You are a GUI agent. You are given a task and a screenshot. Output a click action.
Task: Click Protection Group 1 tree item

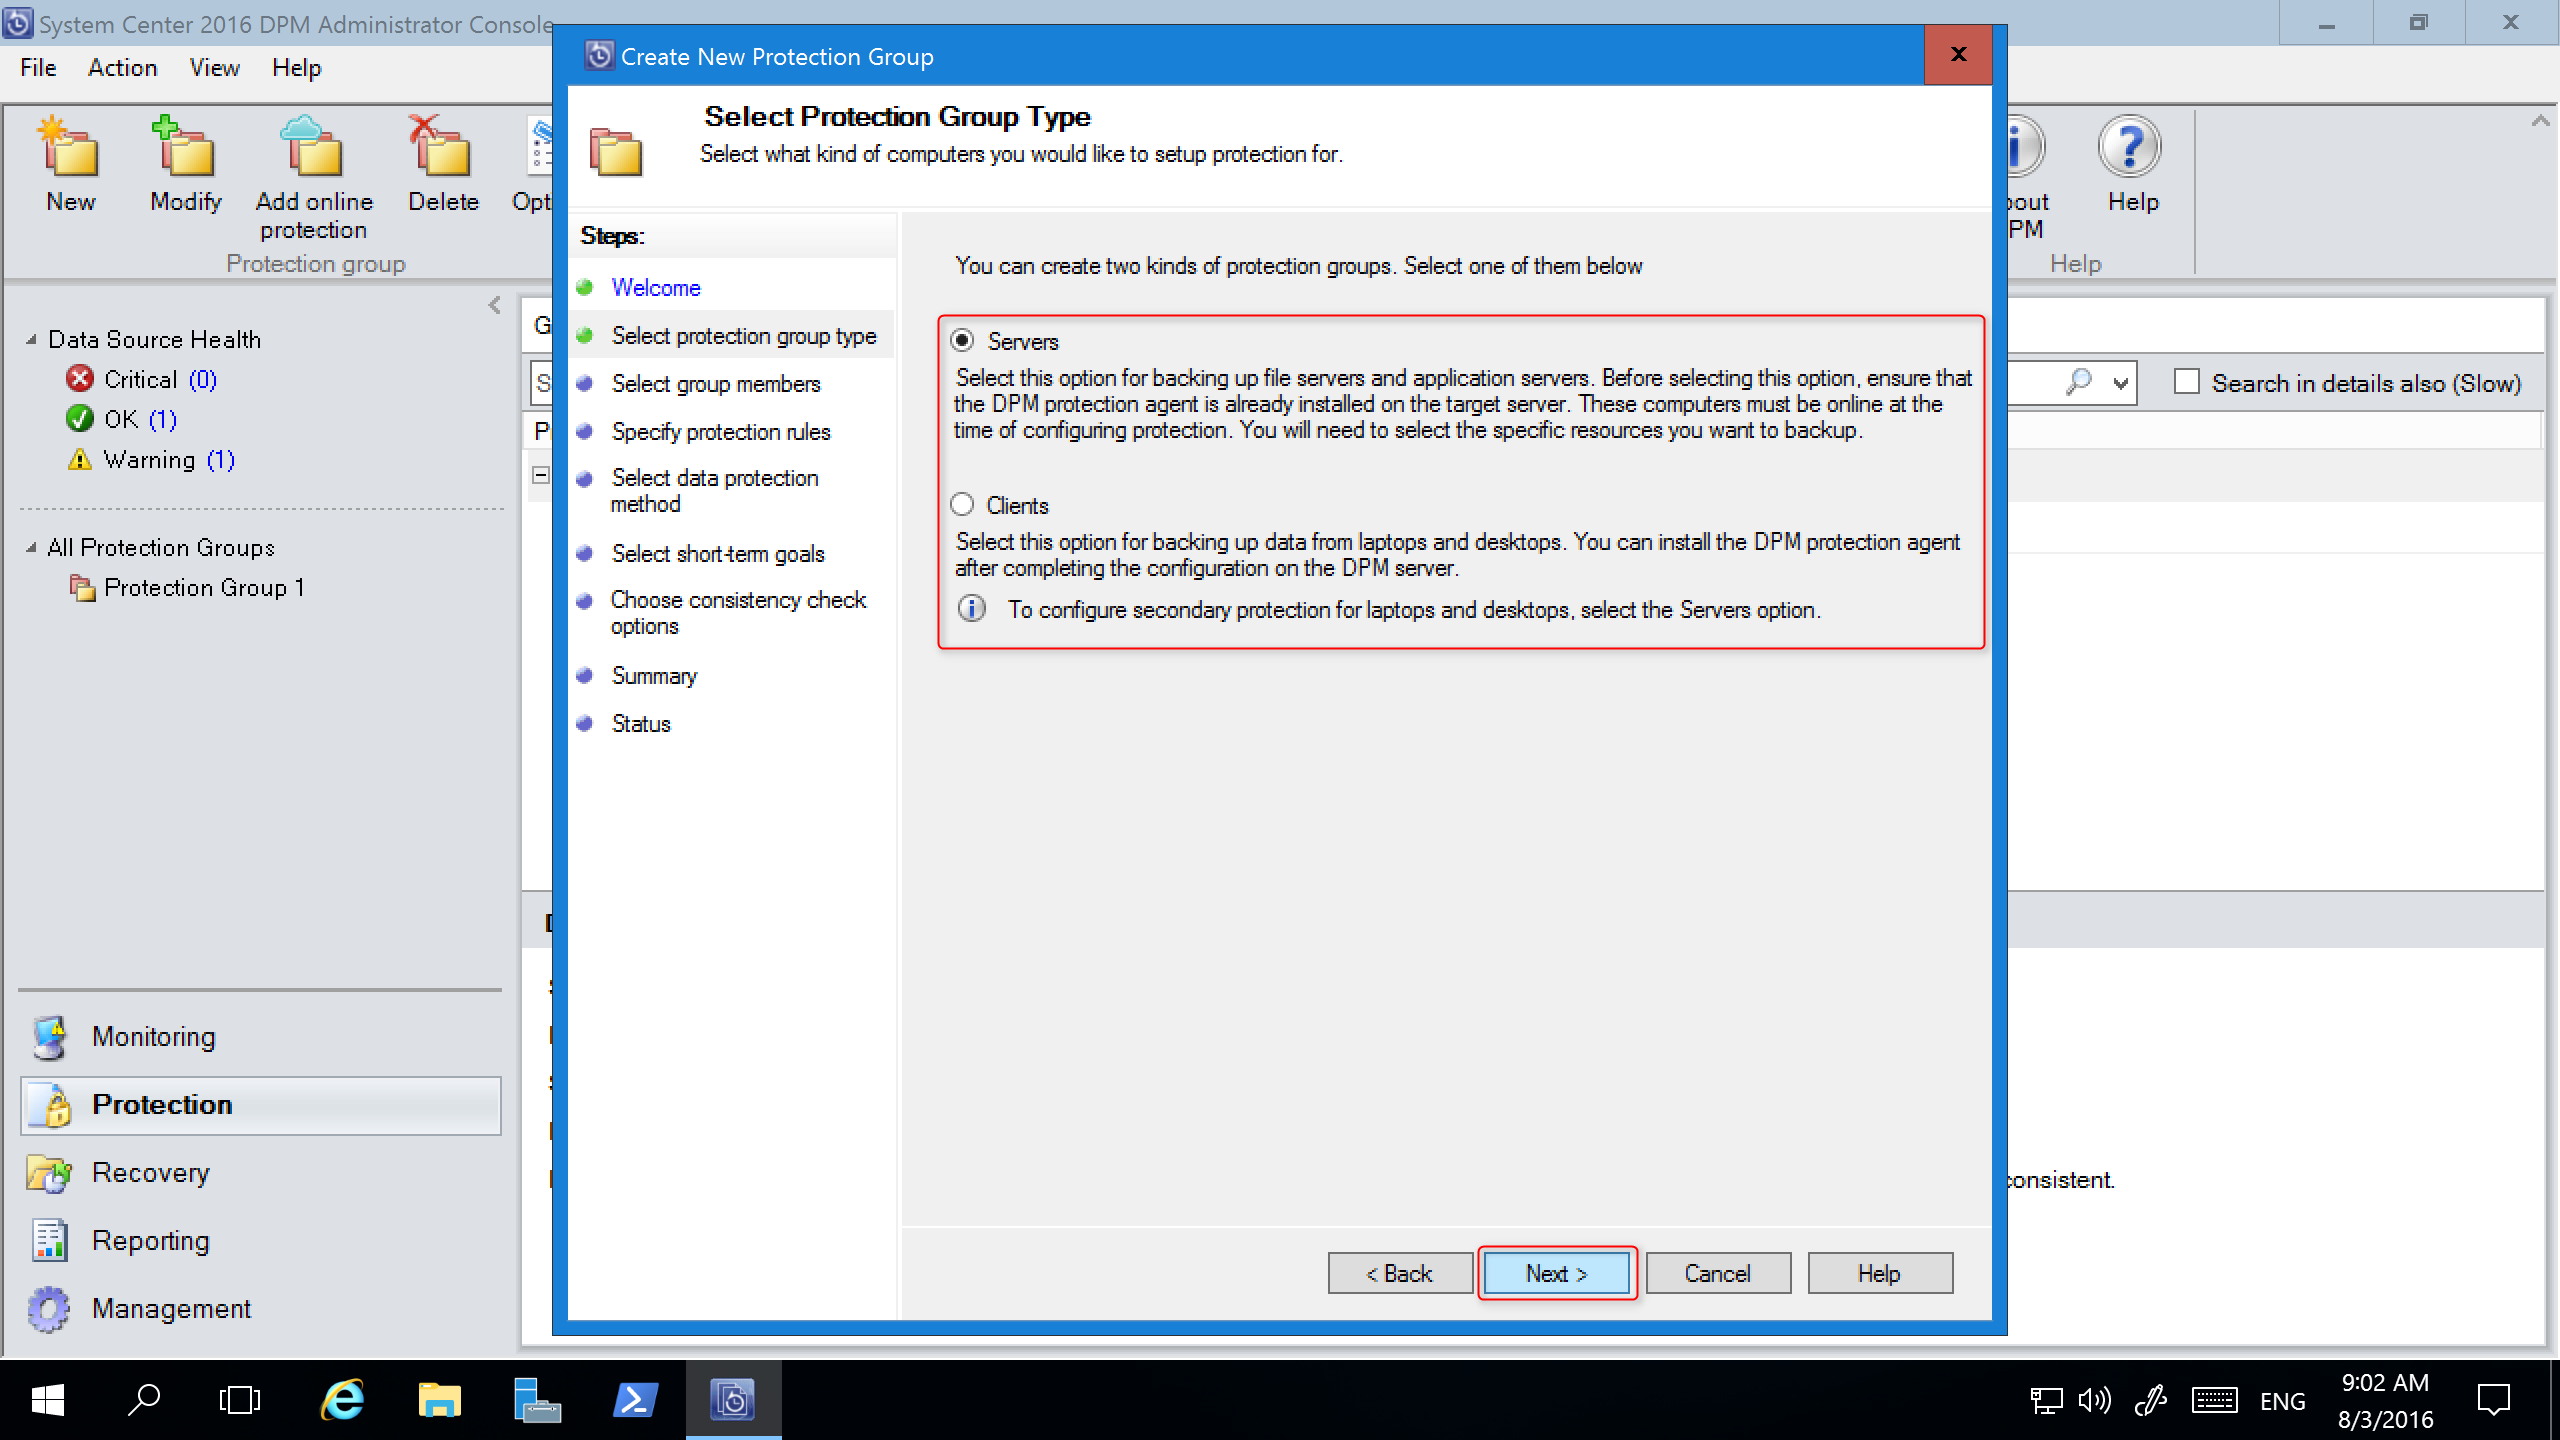pos(206,587)
